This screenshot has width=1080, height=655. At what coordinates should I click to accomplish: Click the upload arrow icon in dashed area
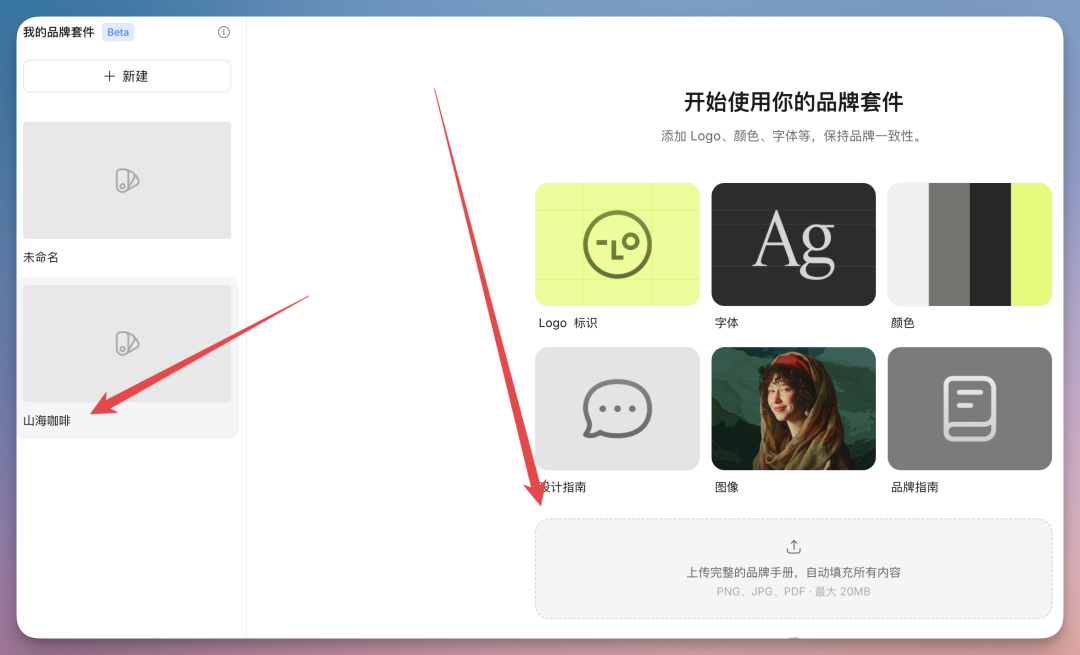point(793,546)
